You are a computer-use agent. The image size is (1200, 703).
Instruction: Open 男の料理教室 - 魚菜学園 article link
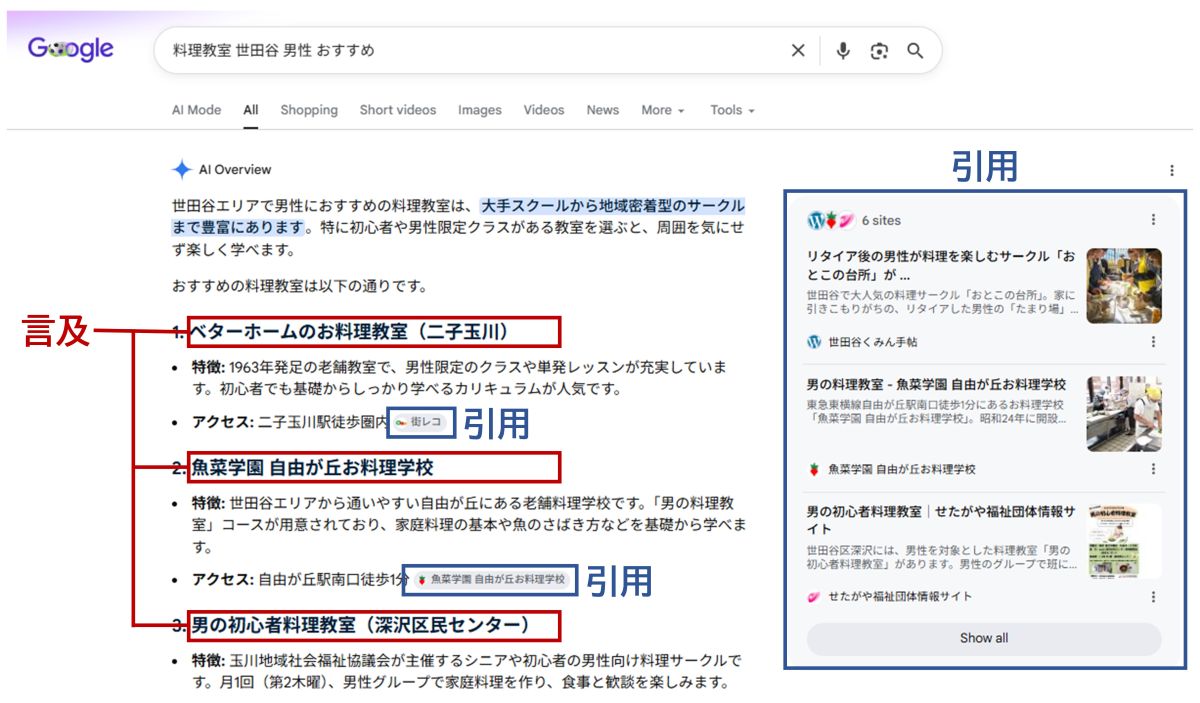(936, 384)
